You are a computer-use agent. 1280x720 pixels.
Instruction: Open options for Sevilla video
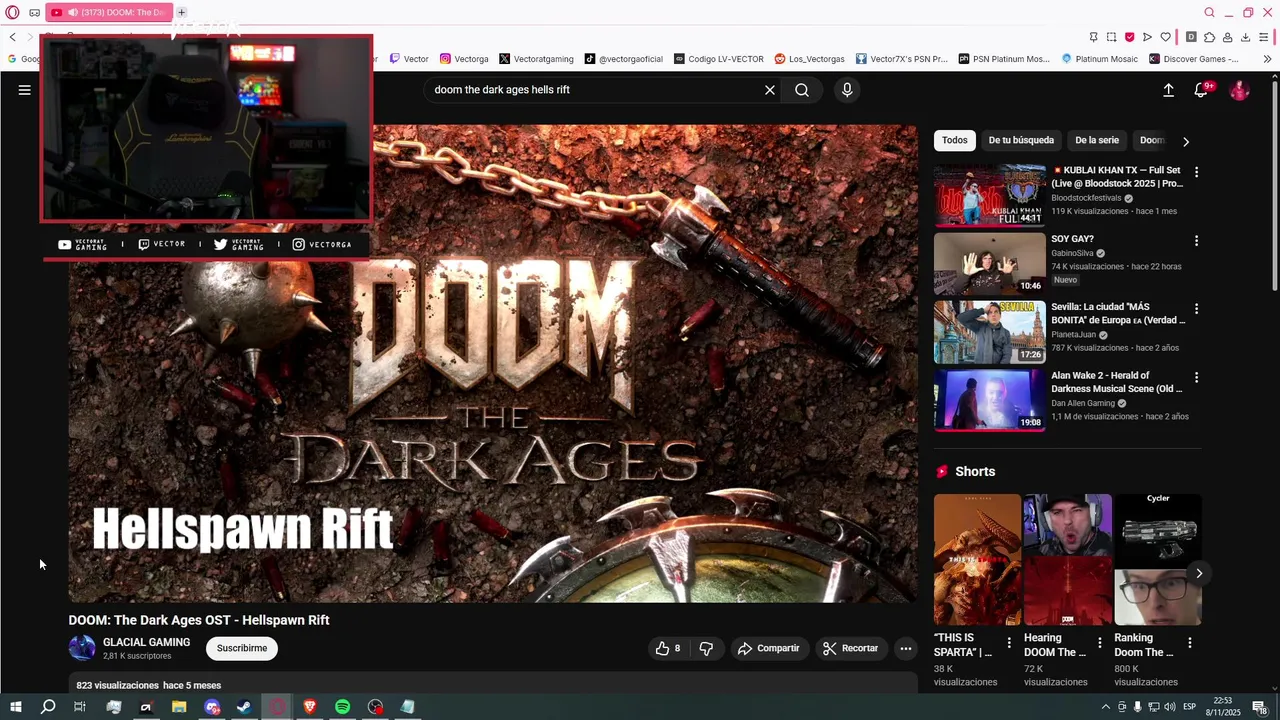(x=1196, y=309)
